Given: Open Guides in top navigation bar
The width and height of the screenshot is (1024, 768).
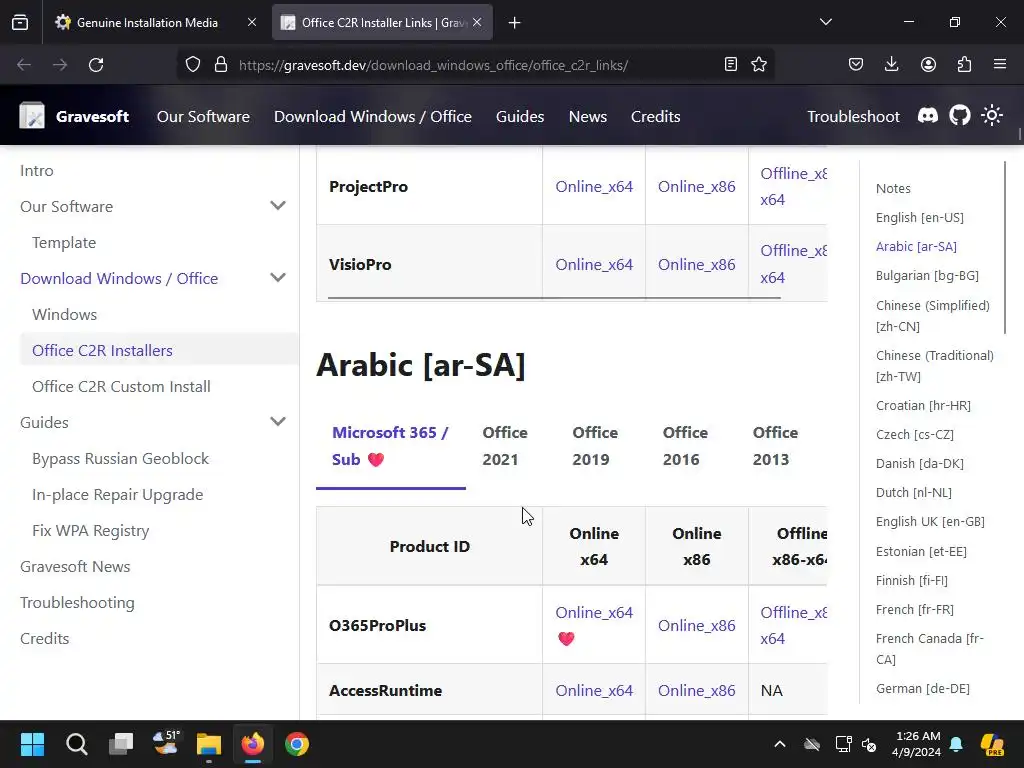Looking at the screenshot, I should (x=520, y=116).
